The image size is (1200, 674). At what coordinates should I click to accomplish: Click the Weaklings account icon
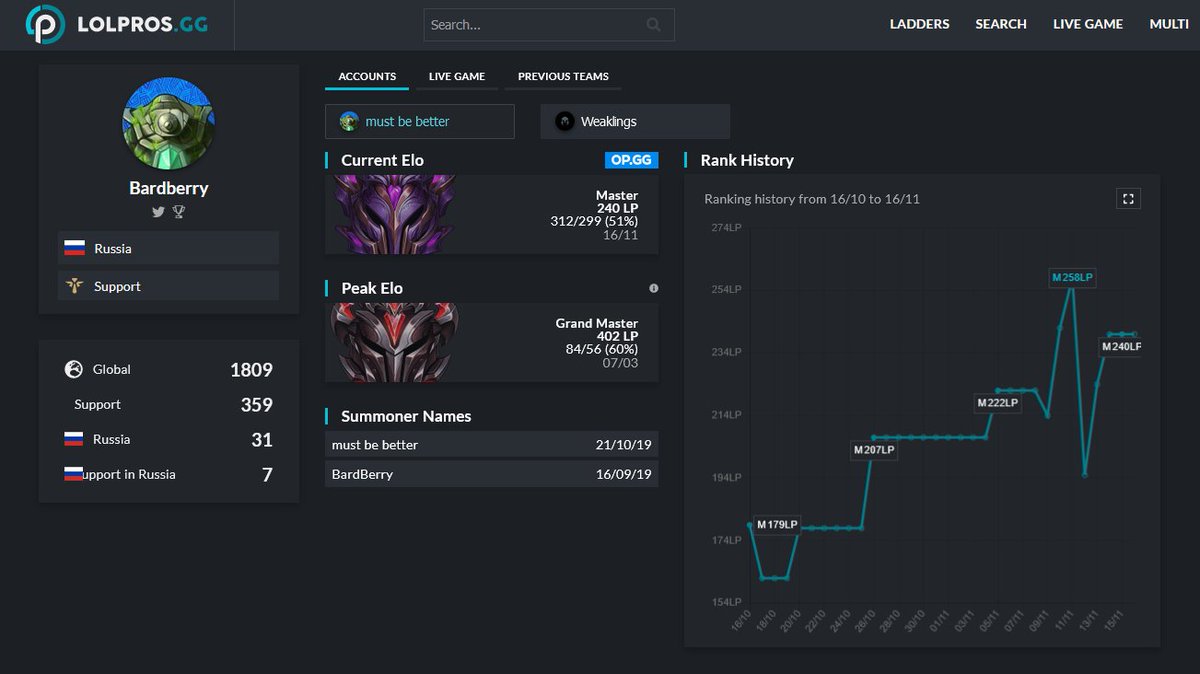click(565, 121)
